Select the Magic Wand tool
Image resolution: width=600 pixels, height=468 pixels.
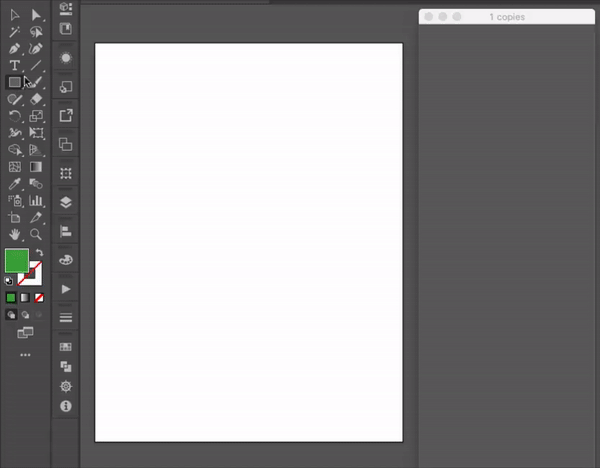pos(15,32)
